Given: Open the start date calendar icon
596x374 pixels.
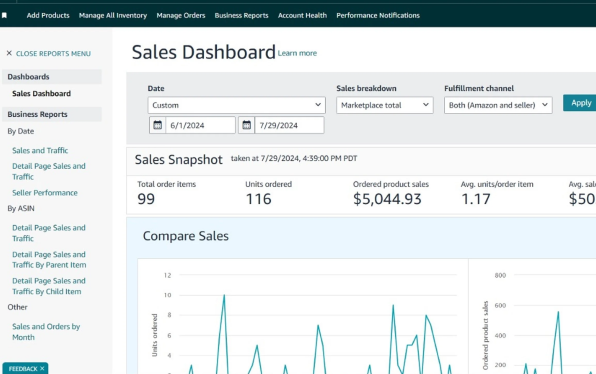Looking at the screenshot, I should 157,125.
